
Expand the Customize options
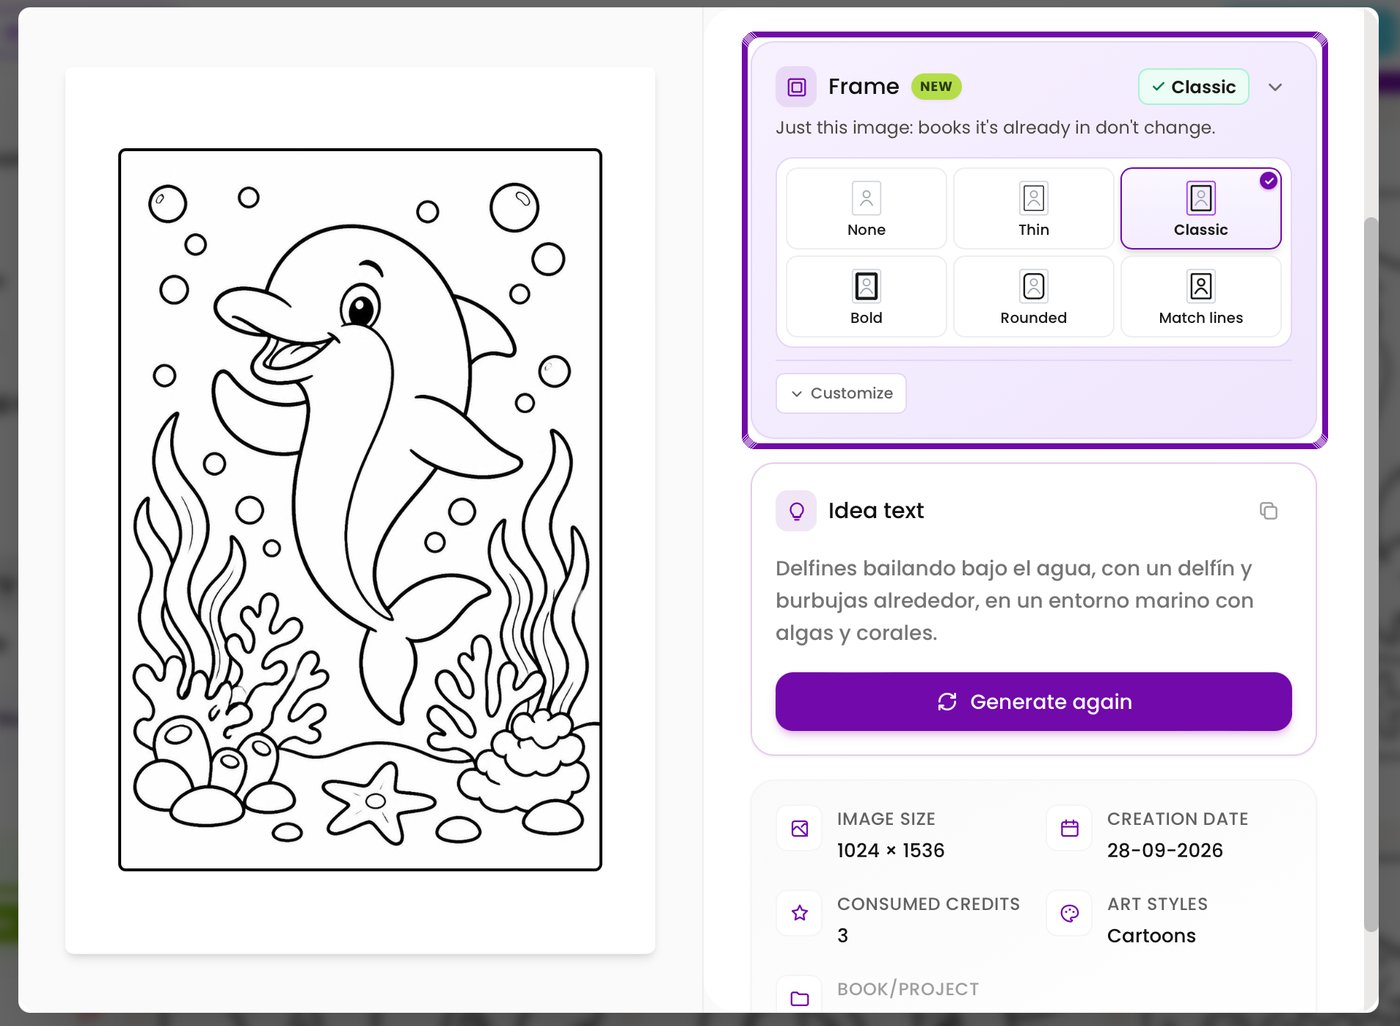pos(841,393)
